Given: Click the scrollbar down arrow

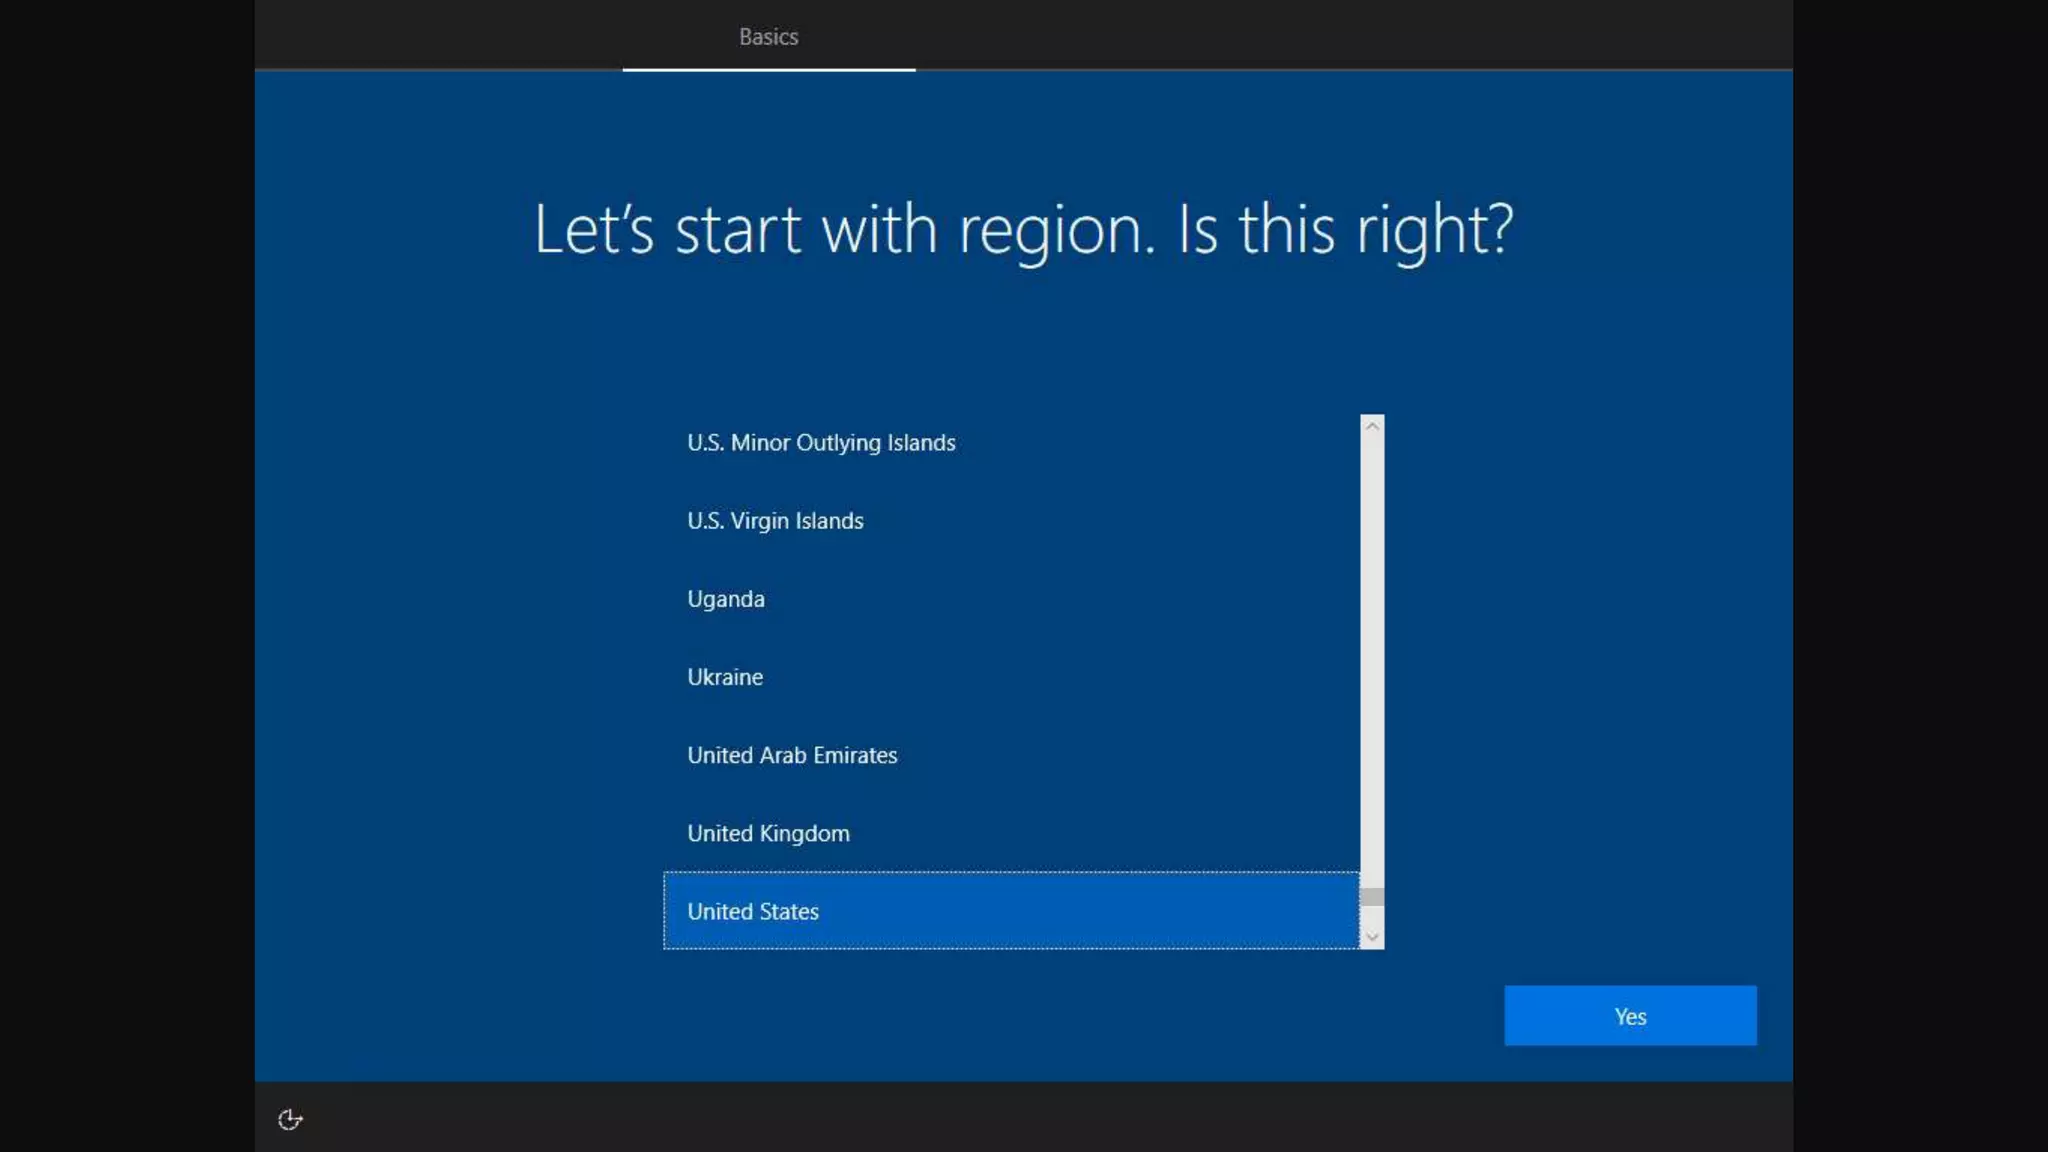Looking at the screenshot, I should [1372, 937].
